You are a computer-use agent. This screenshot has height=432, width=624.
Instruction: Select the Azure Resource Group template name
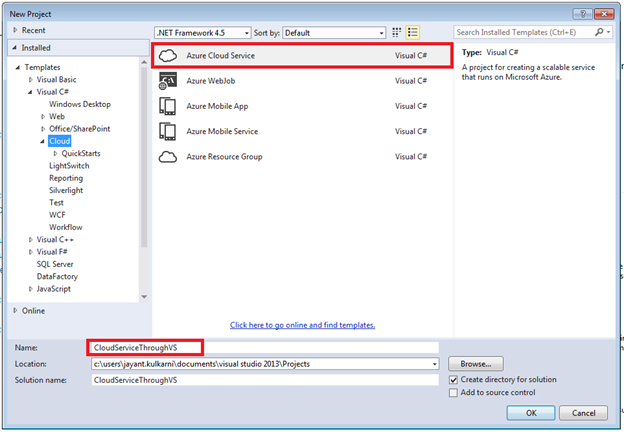click(x=224, y=157)
